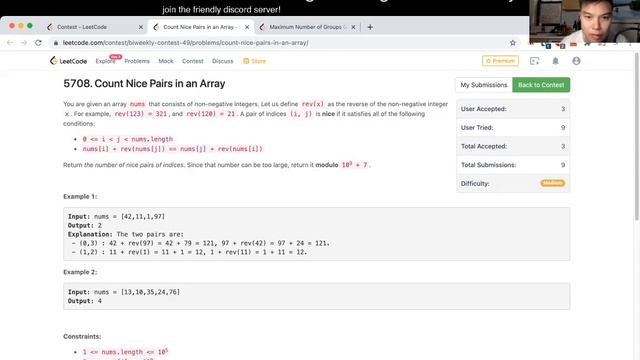
Task: Click the Example 2 heading
Action: pos(80,272)
